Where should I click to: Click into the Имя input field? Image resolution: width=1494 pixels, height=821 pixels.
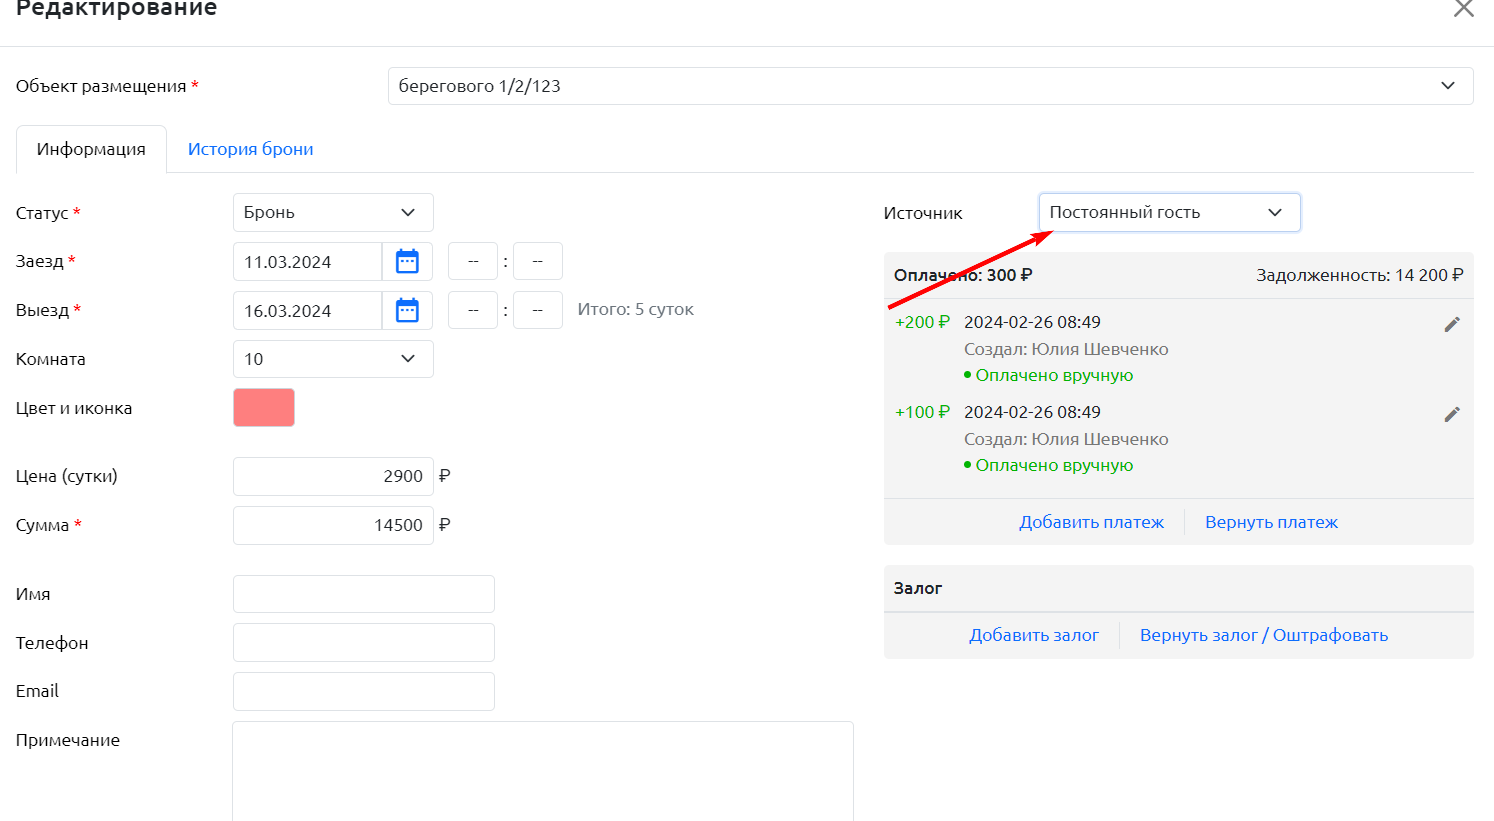[x=364, y=594]
